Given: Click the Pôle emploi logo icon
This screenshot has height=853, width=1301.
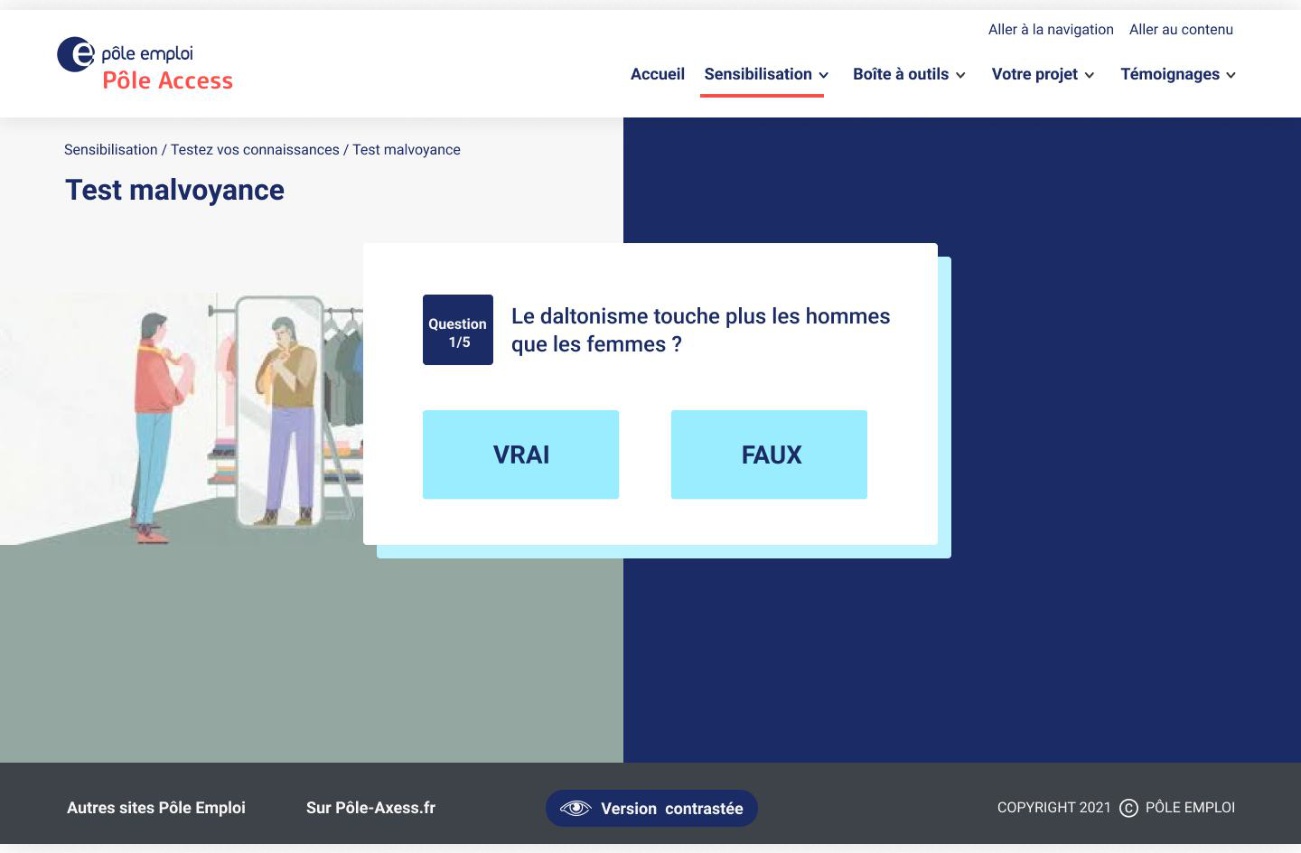Looking at the screenshot, I should (x=76, y=55).
